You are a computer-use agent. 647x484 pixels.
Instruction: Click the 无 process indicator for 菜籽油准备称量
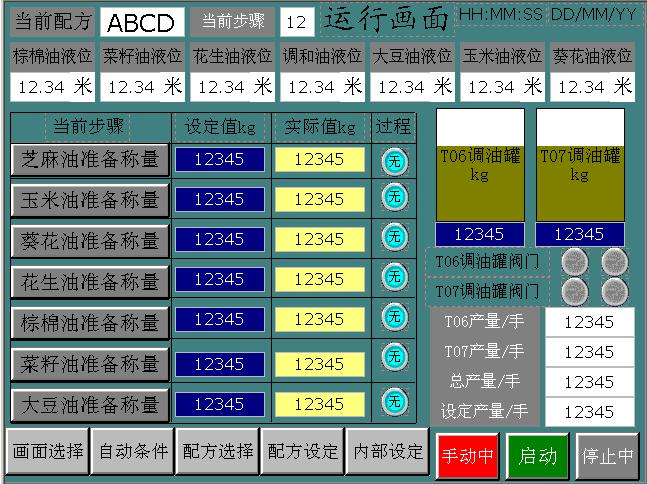(x=394, y=357)
